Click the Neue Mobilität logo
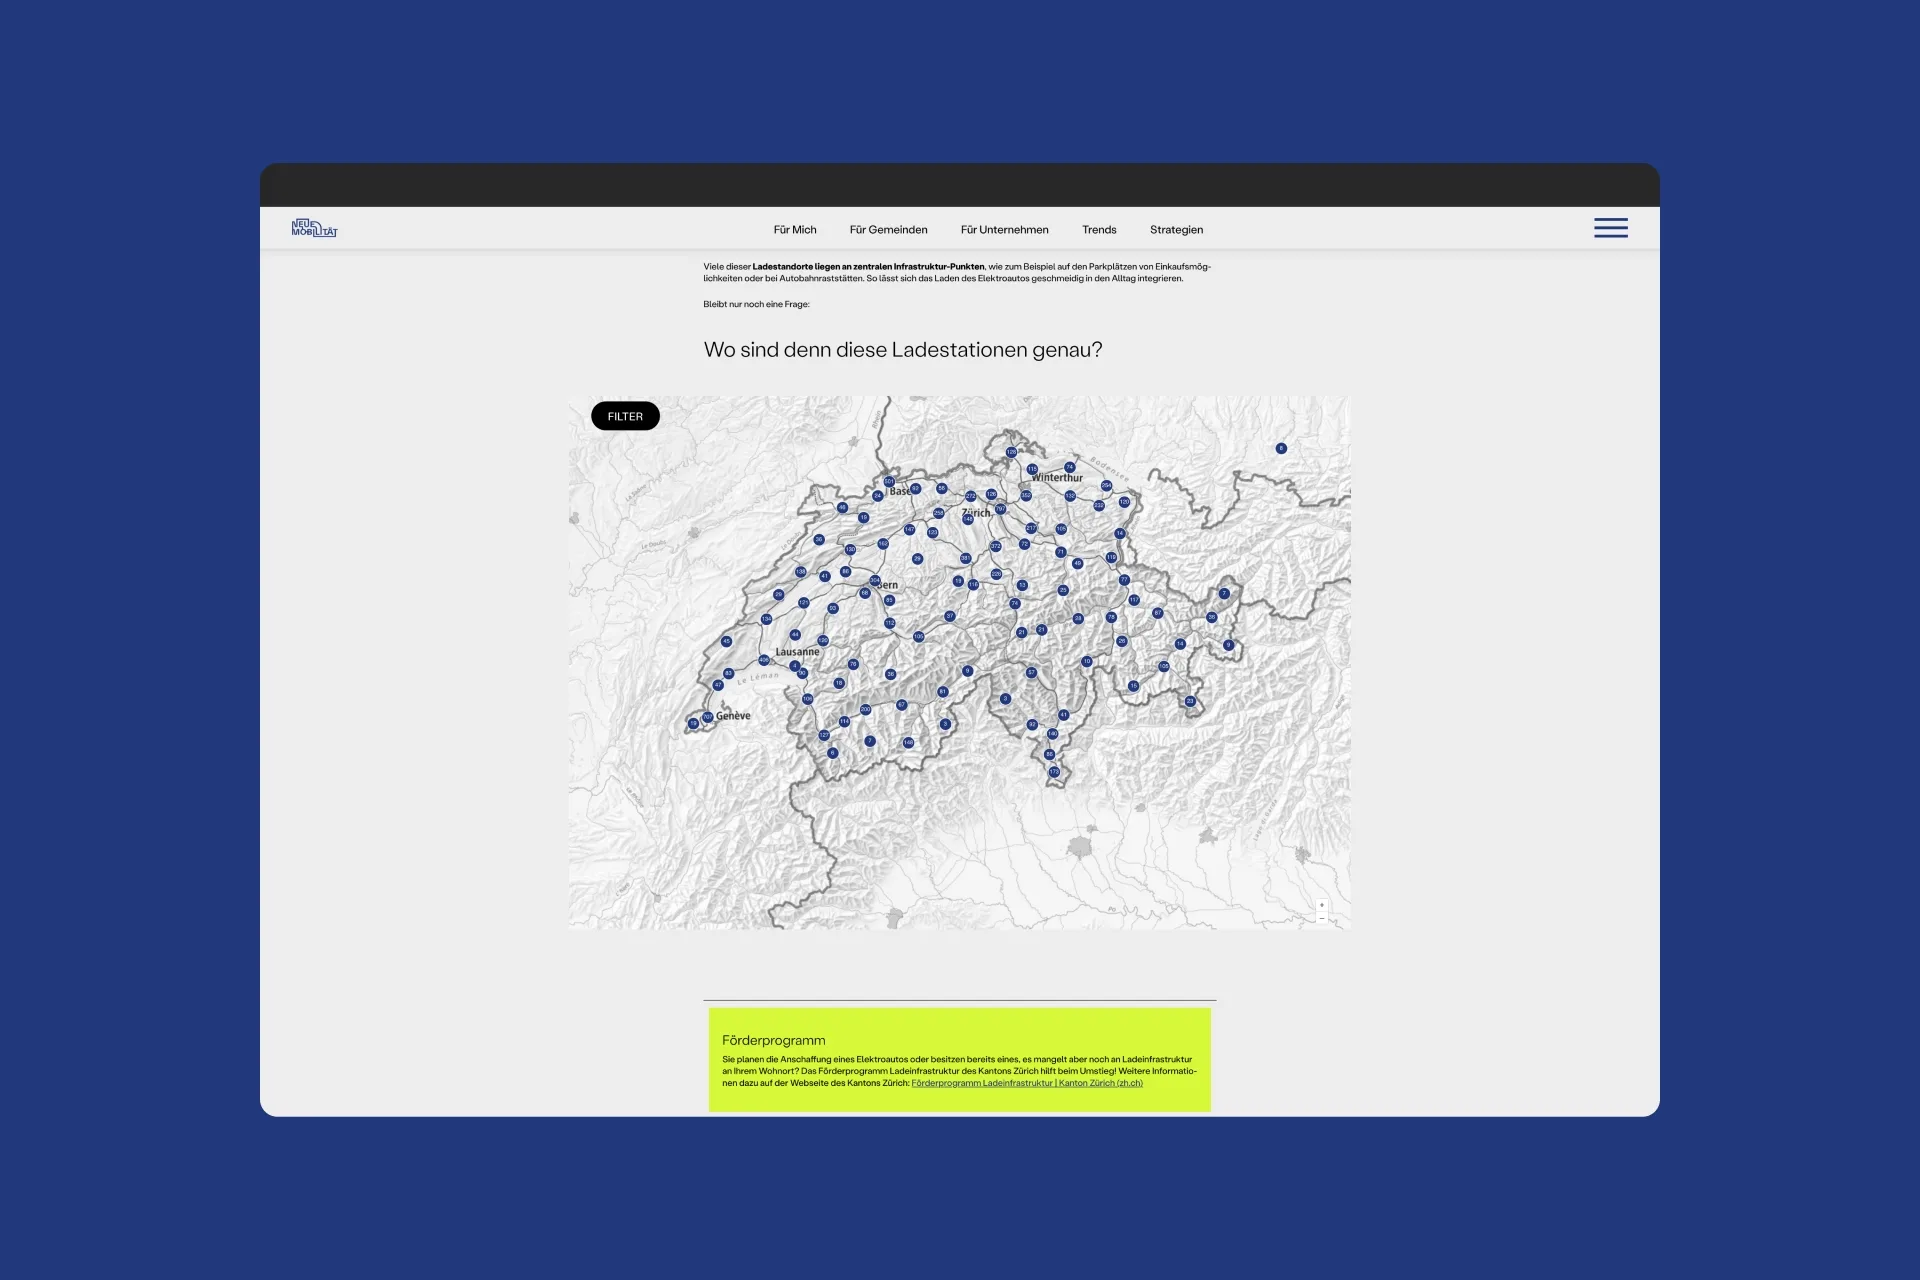 tap(313, 228)
